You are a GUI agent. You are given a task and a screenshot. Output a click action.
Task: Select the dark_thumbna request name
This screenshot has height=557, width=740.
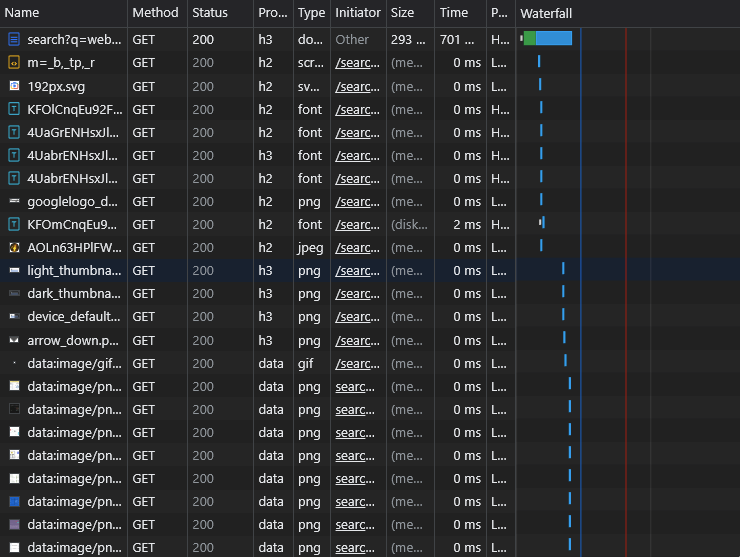74,294
